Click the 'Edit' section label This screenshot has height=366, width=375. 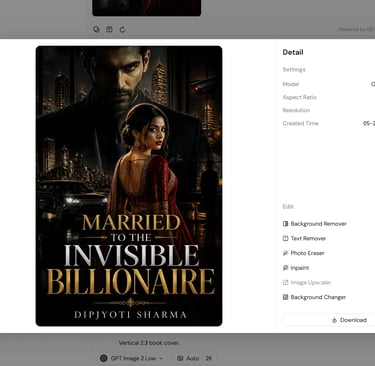pyautogui.click(x=288, y=206)
